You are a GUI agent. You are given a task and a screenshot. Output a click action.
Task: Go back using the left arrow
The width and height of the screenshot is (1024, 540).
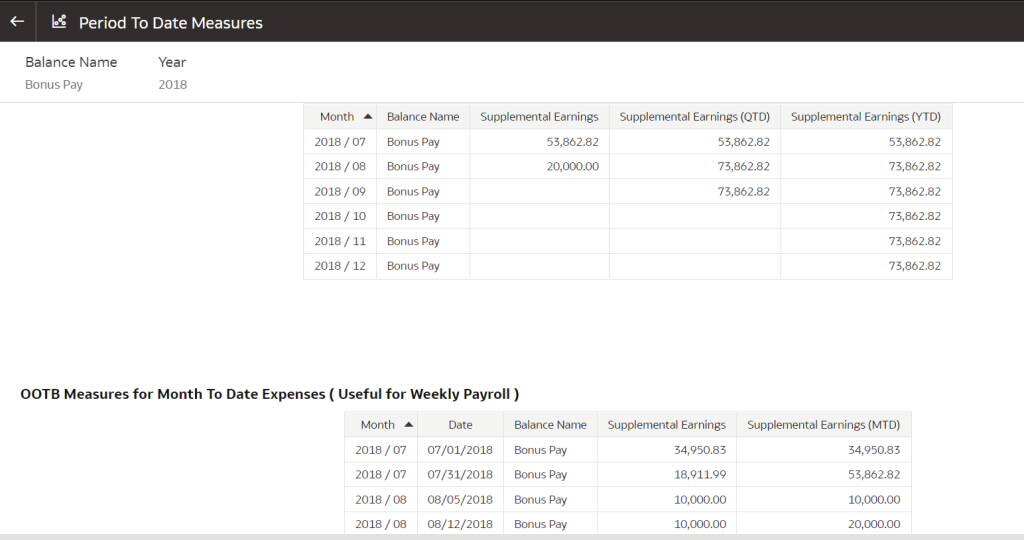tap(17, 22)
